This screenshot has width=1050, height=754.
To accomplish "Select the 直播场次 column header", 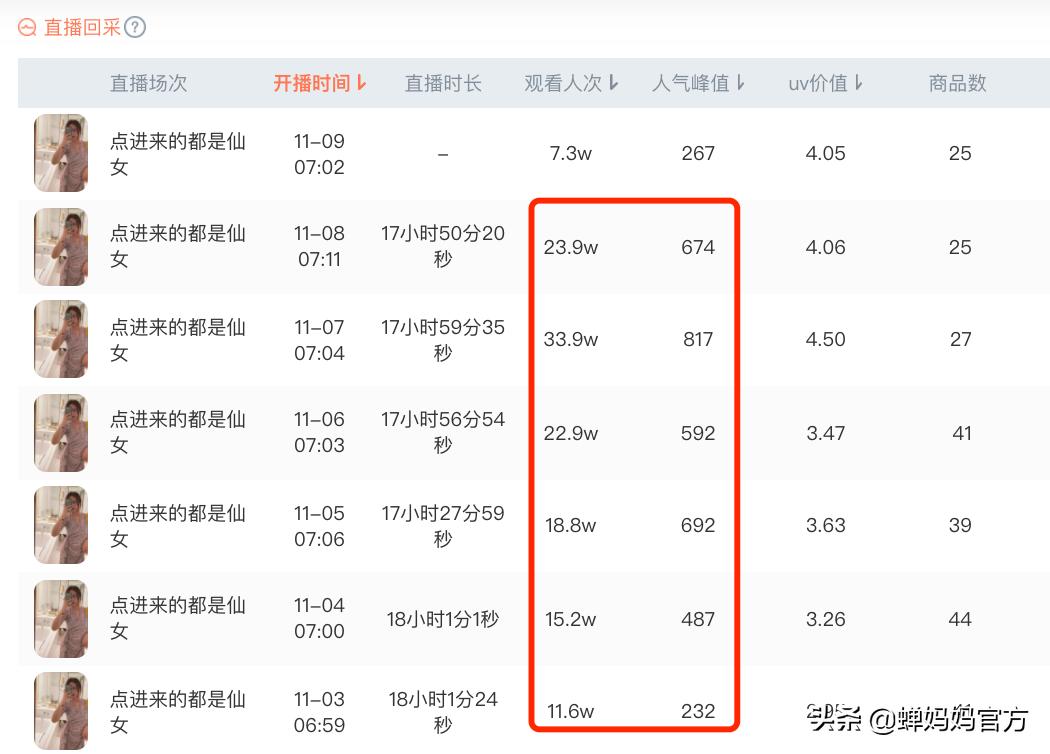I will [148, 85].
